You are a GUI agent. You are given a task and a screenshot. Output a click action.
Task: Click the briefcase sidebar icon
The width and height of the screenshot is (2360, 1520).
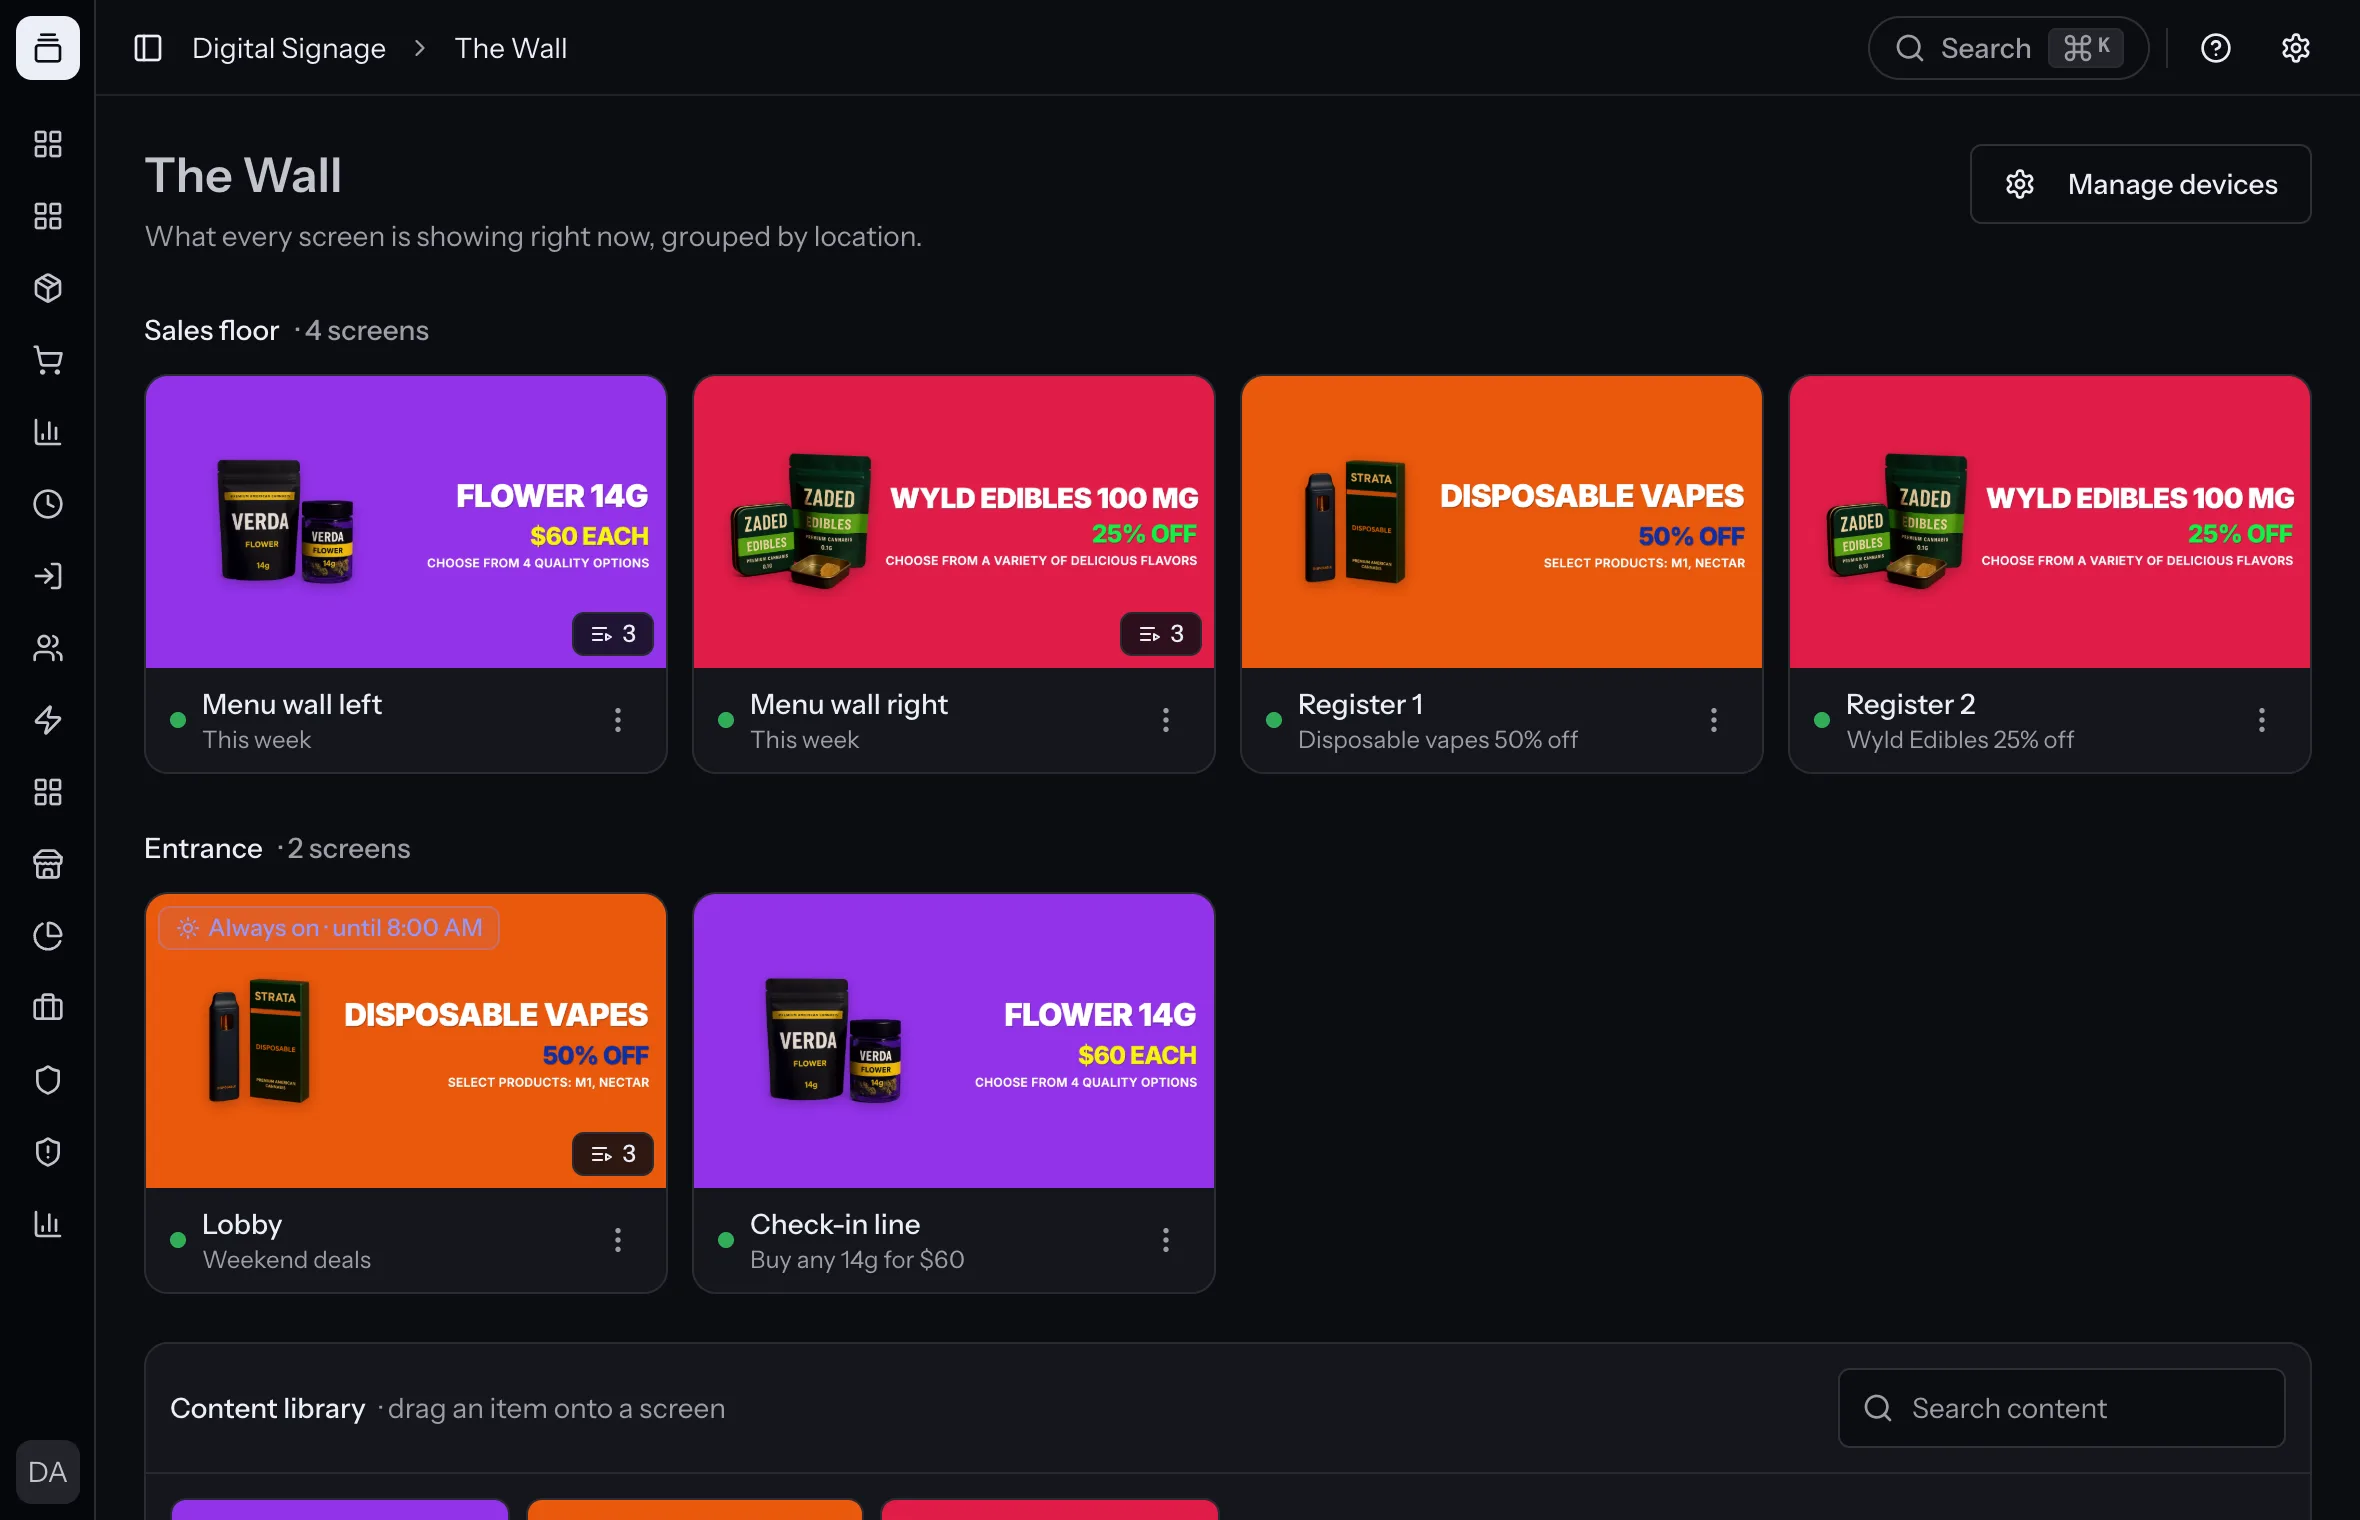pyautogui.click(x=48, y=1008)
